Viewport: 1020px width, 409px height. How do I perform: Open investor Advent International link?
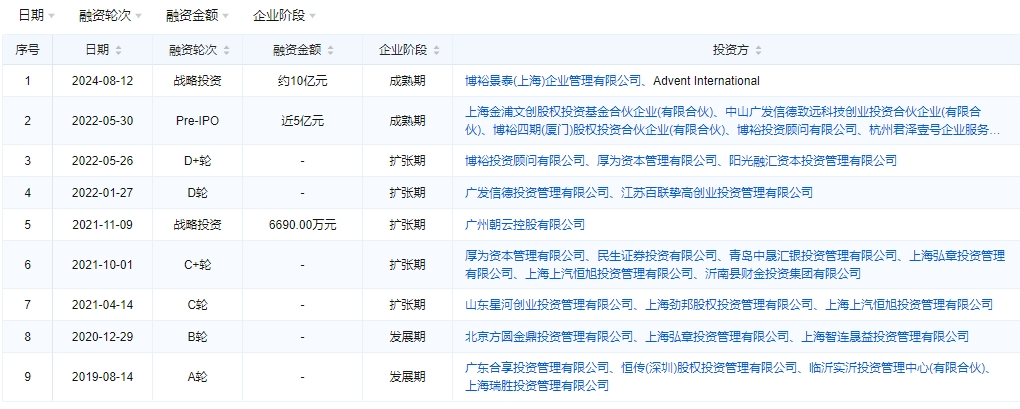706,81
